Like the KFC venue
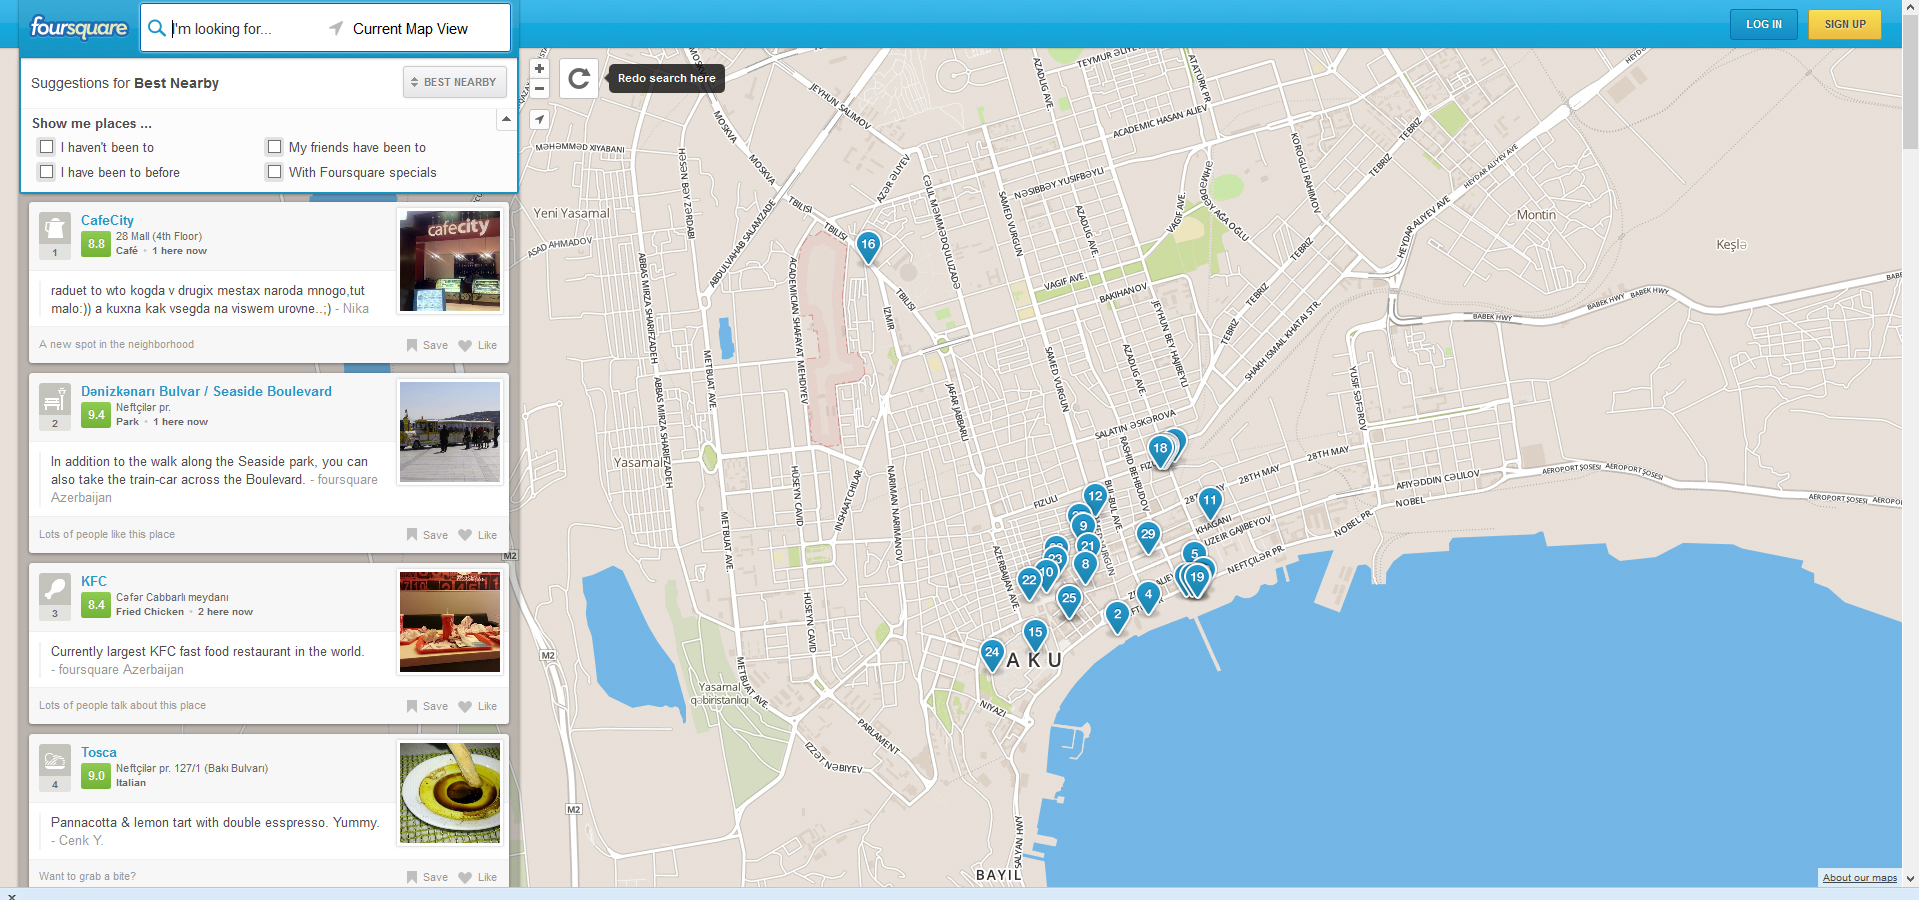The image size is (1919, 900). click(478, 706)
